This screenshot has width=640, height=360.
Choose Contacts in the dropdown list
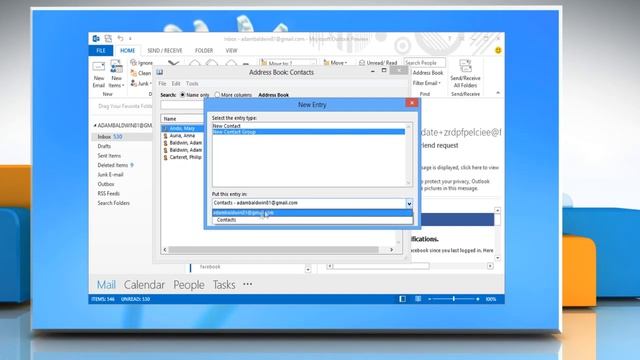[312, 220]
